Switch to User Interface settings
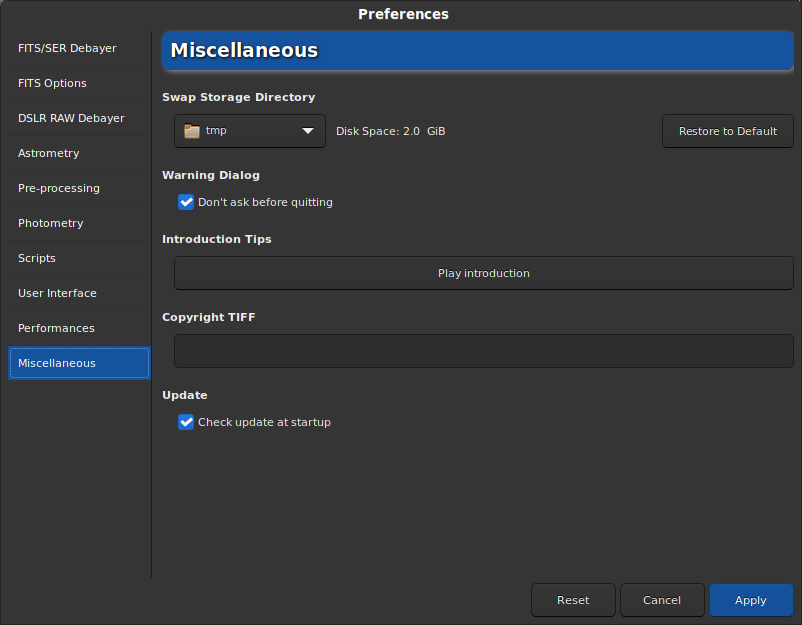Image resolution: width=802 pixels, height=625 pixels. coord(57,293)
